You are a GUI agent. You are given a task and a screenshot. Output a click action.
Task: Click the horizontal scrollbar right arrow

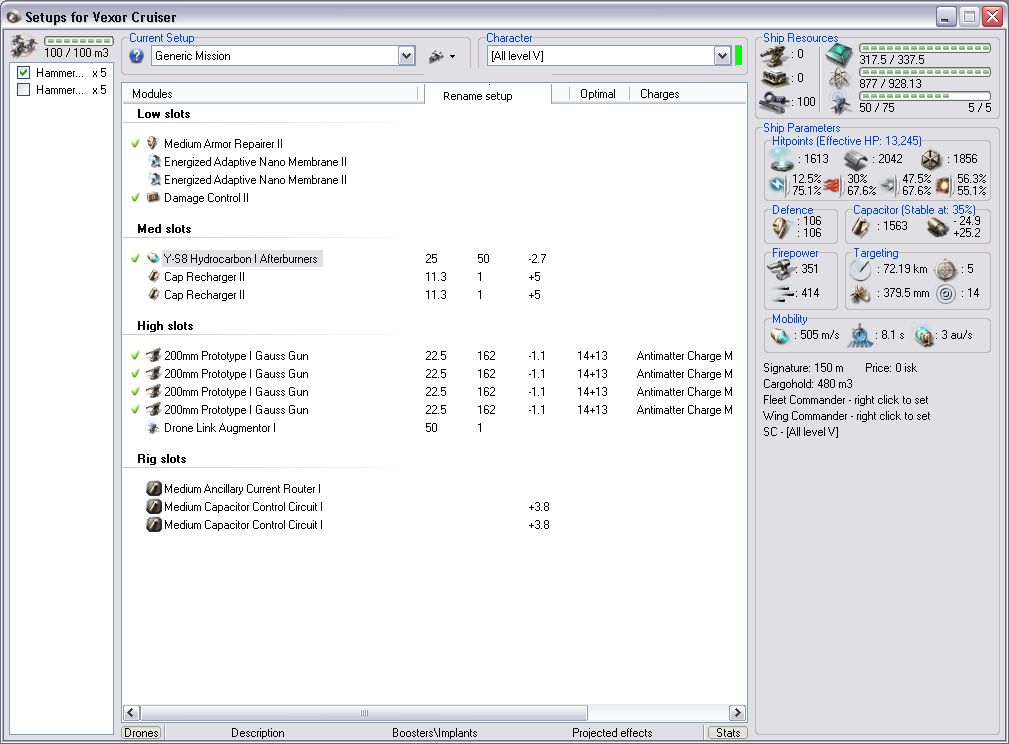click(737, 712)
